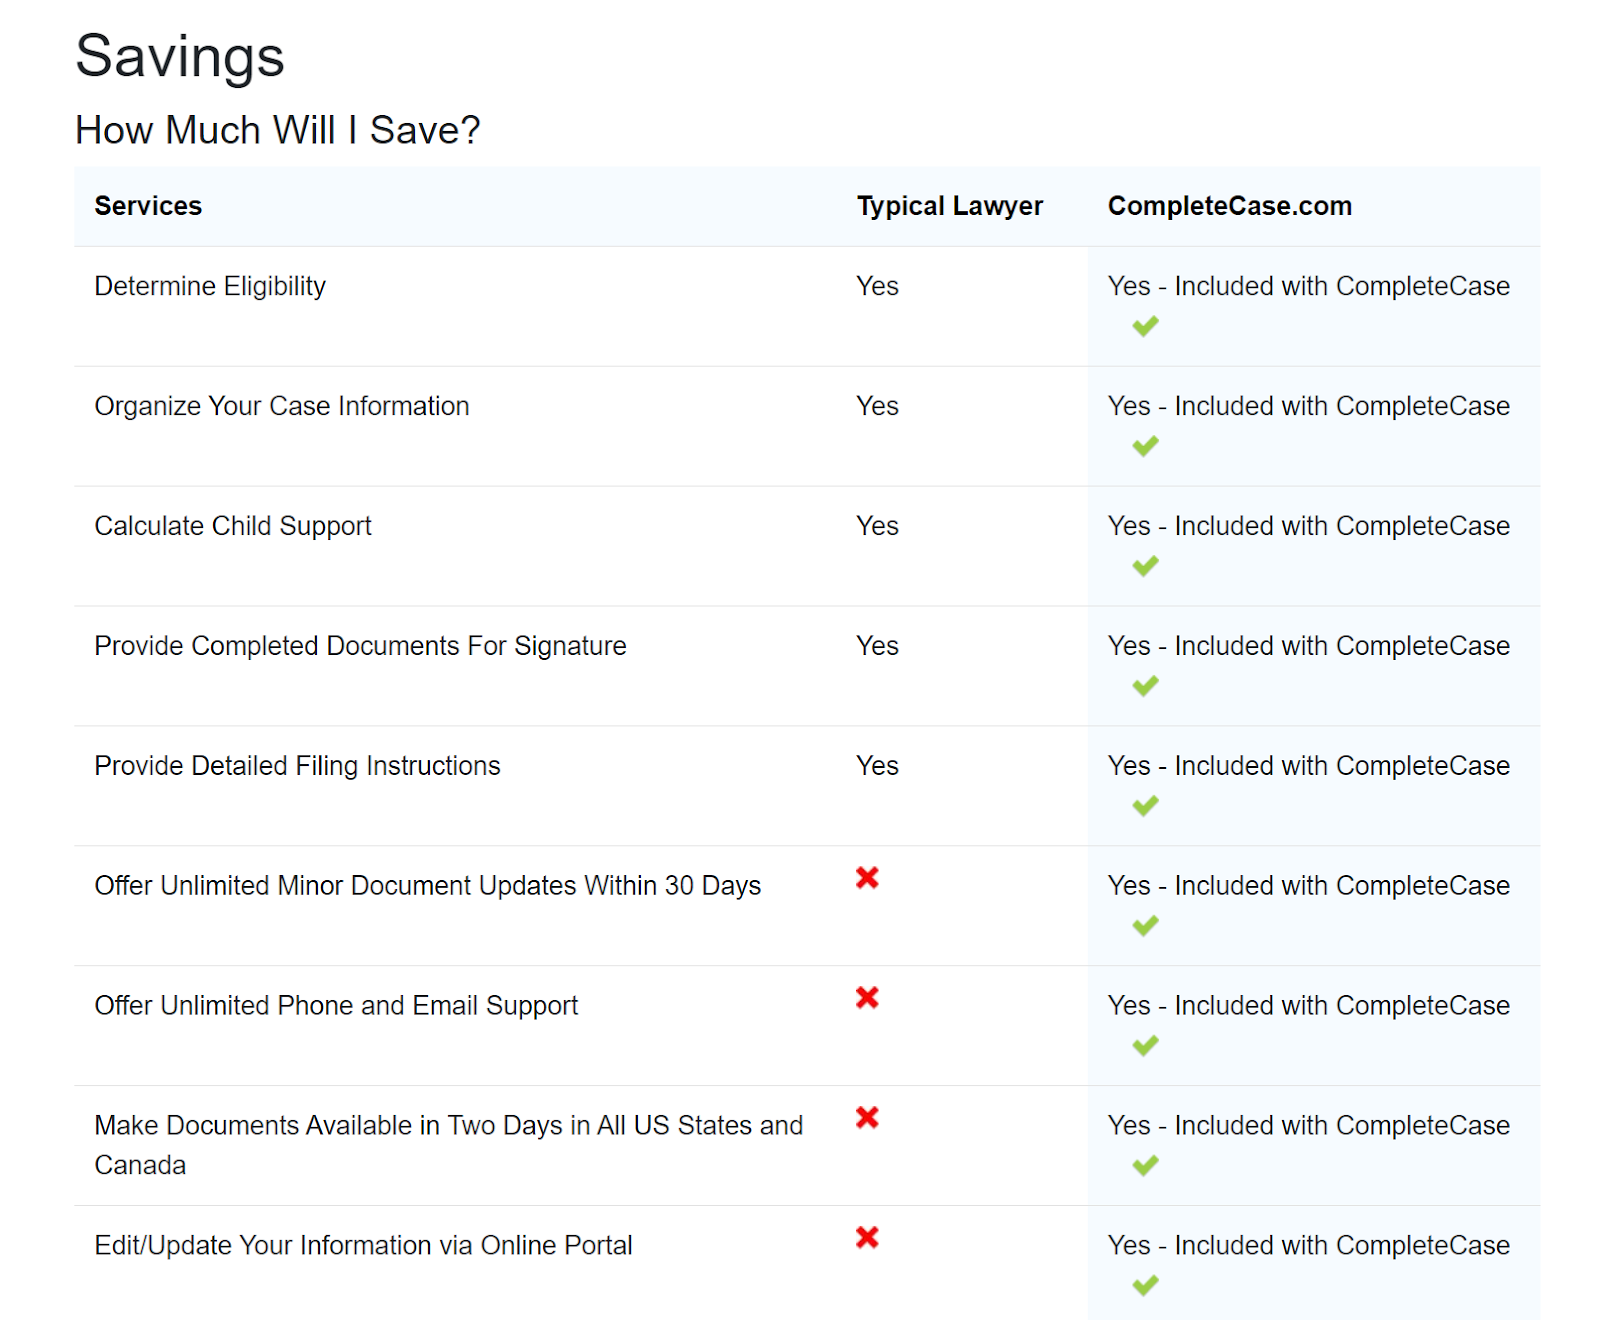
Task: Click 'Provide Completed Documents For Signature' text
Action: 360,646
